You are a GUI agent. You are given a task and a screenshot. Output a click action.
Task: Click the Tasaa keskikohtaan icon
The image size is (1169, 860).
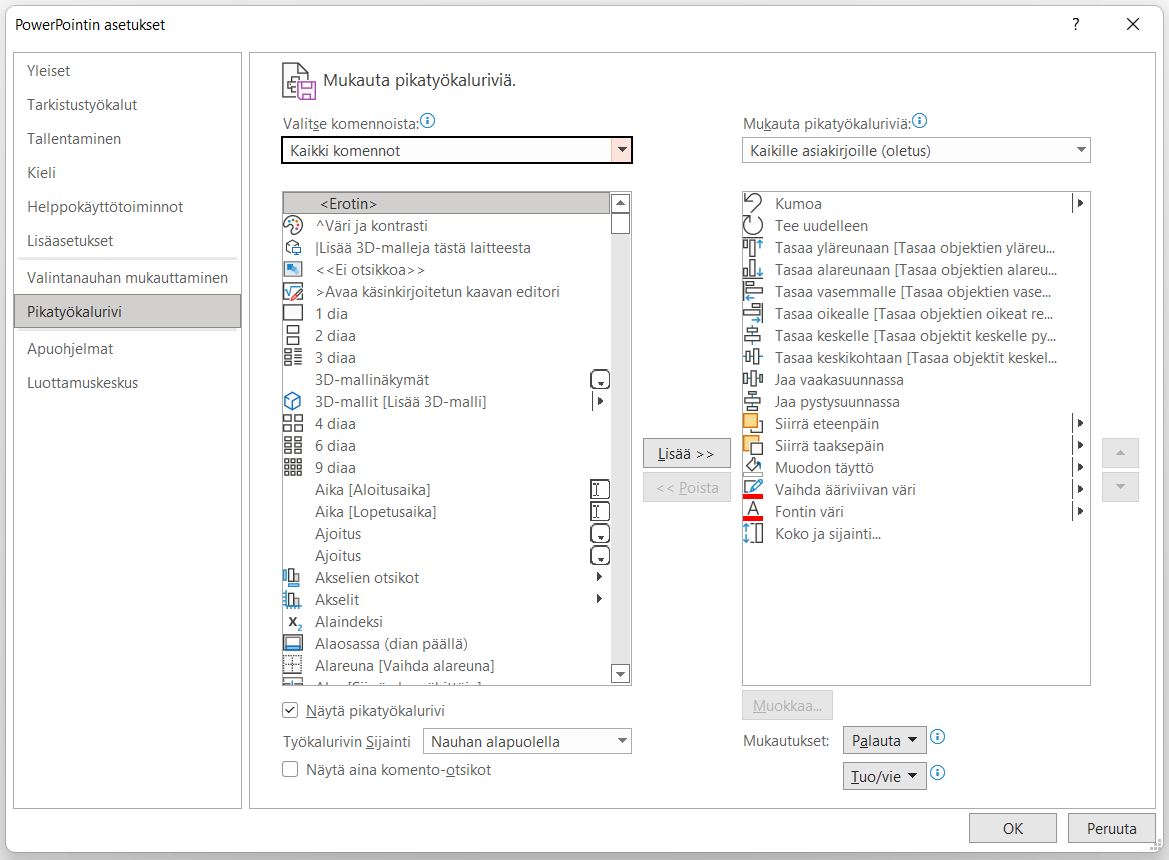[753, 357]
